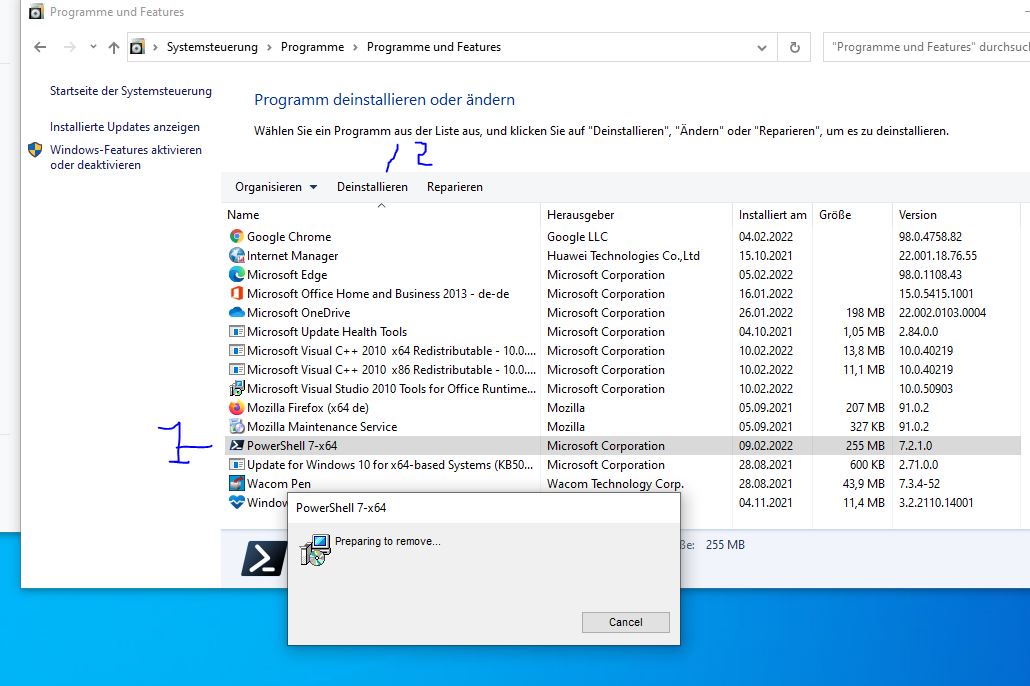1030x686 pixels.
Task: Click the Microsoft Office Home and Business icon
Action: [x=236, y=294]
